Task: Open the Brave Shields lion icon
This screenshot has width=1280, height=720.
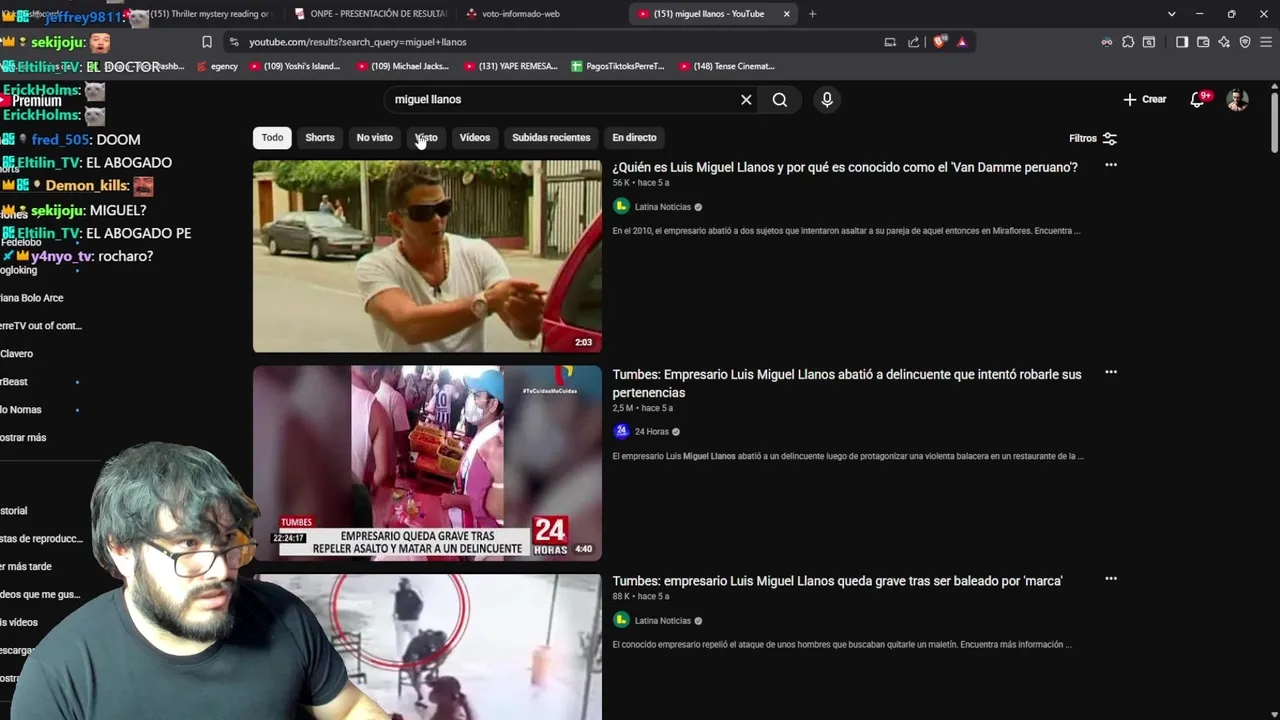Action: coord(938,42)
